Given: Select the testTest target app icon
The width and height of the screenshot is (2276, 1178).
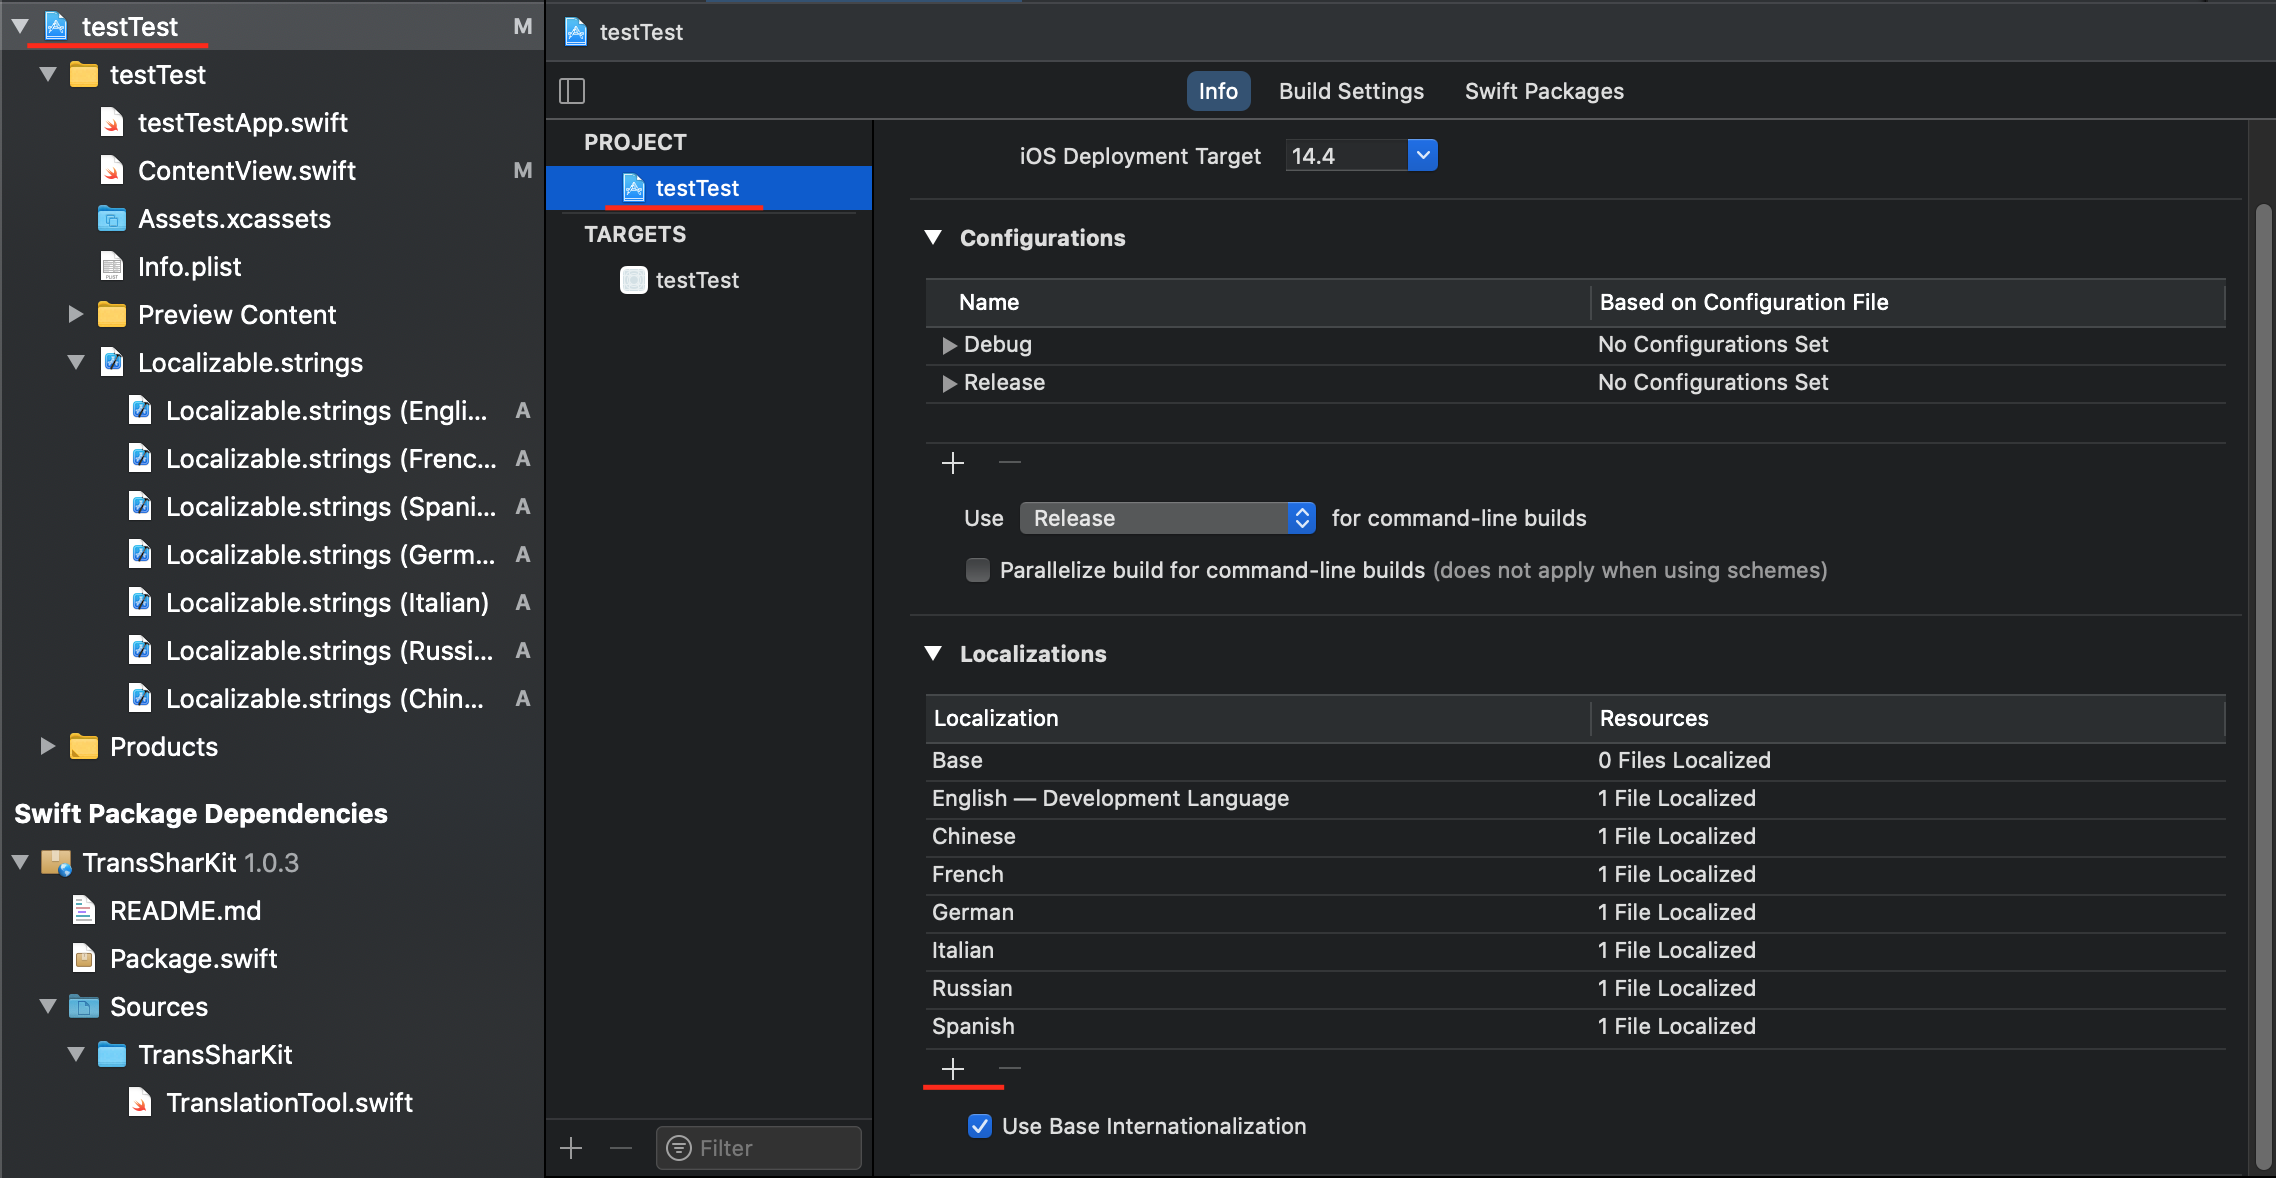Looking at the screenshot, I should 634,280.
